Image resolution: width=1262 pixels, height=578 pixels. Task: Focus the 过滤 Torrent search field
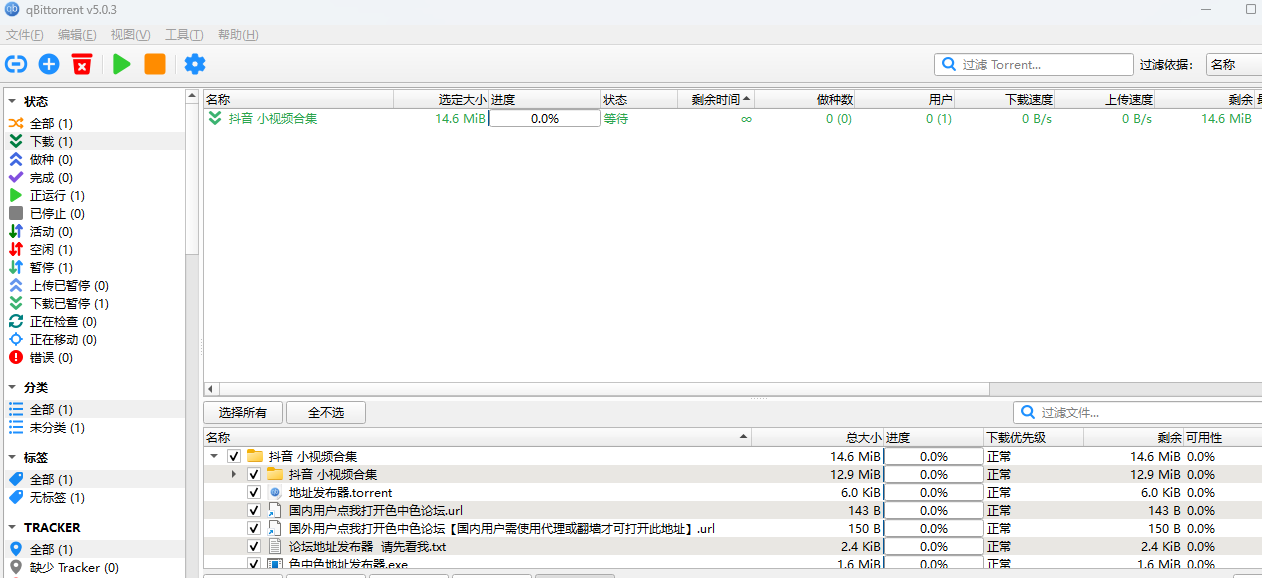1034,64
